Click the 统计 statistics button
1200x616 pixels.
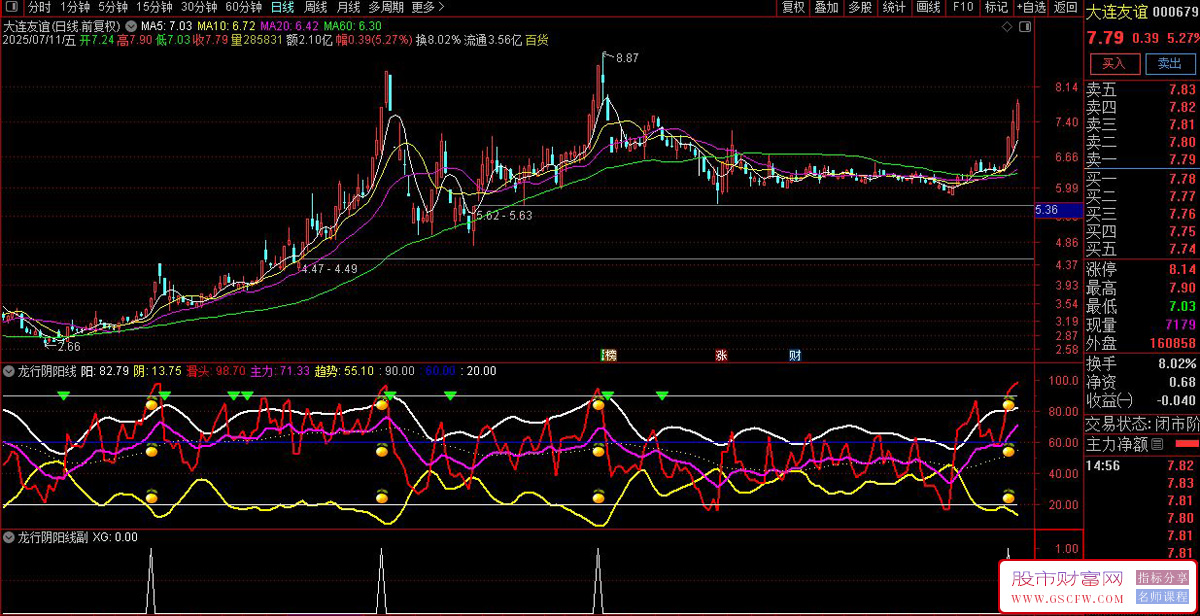pyautogui.click(x=894, y=7)
